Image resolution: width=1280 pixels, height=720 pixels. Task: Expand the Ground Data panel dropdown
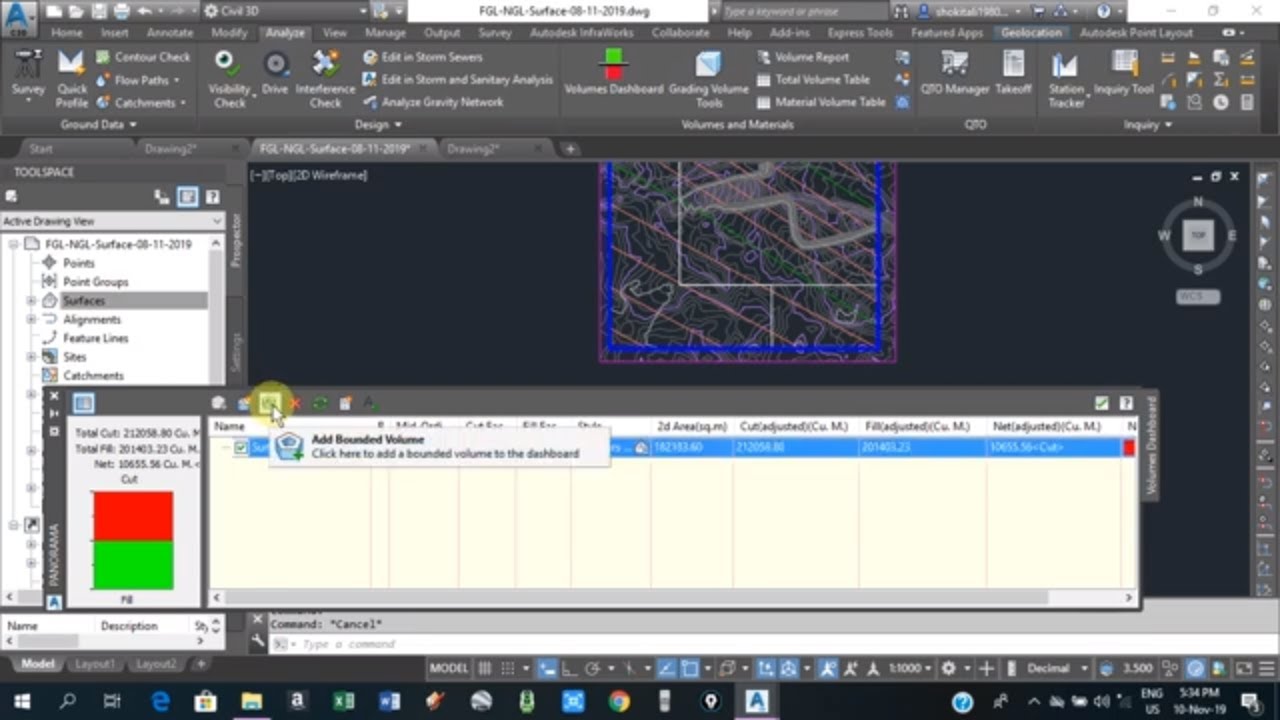[98, 125]
